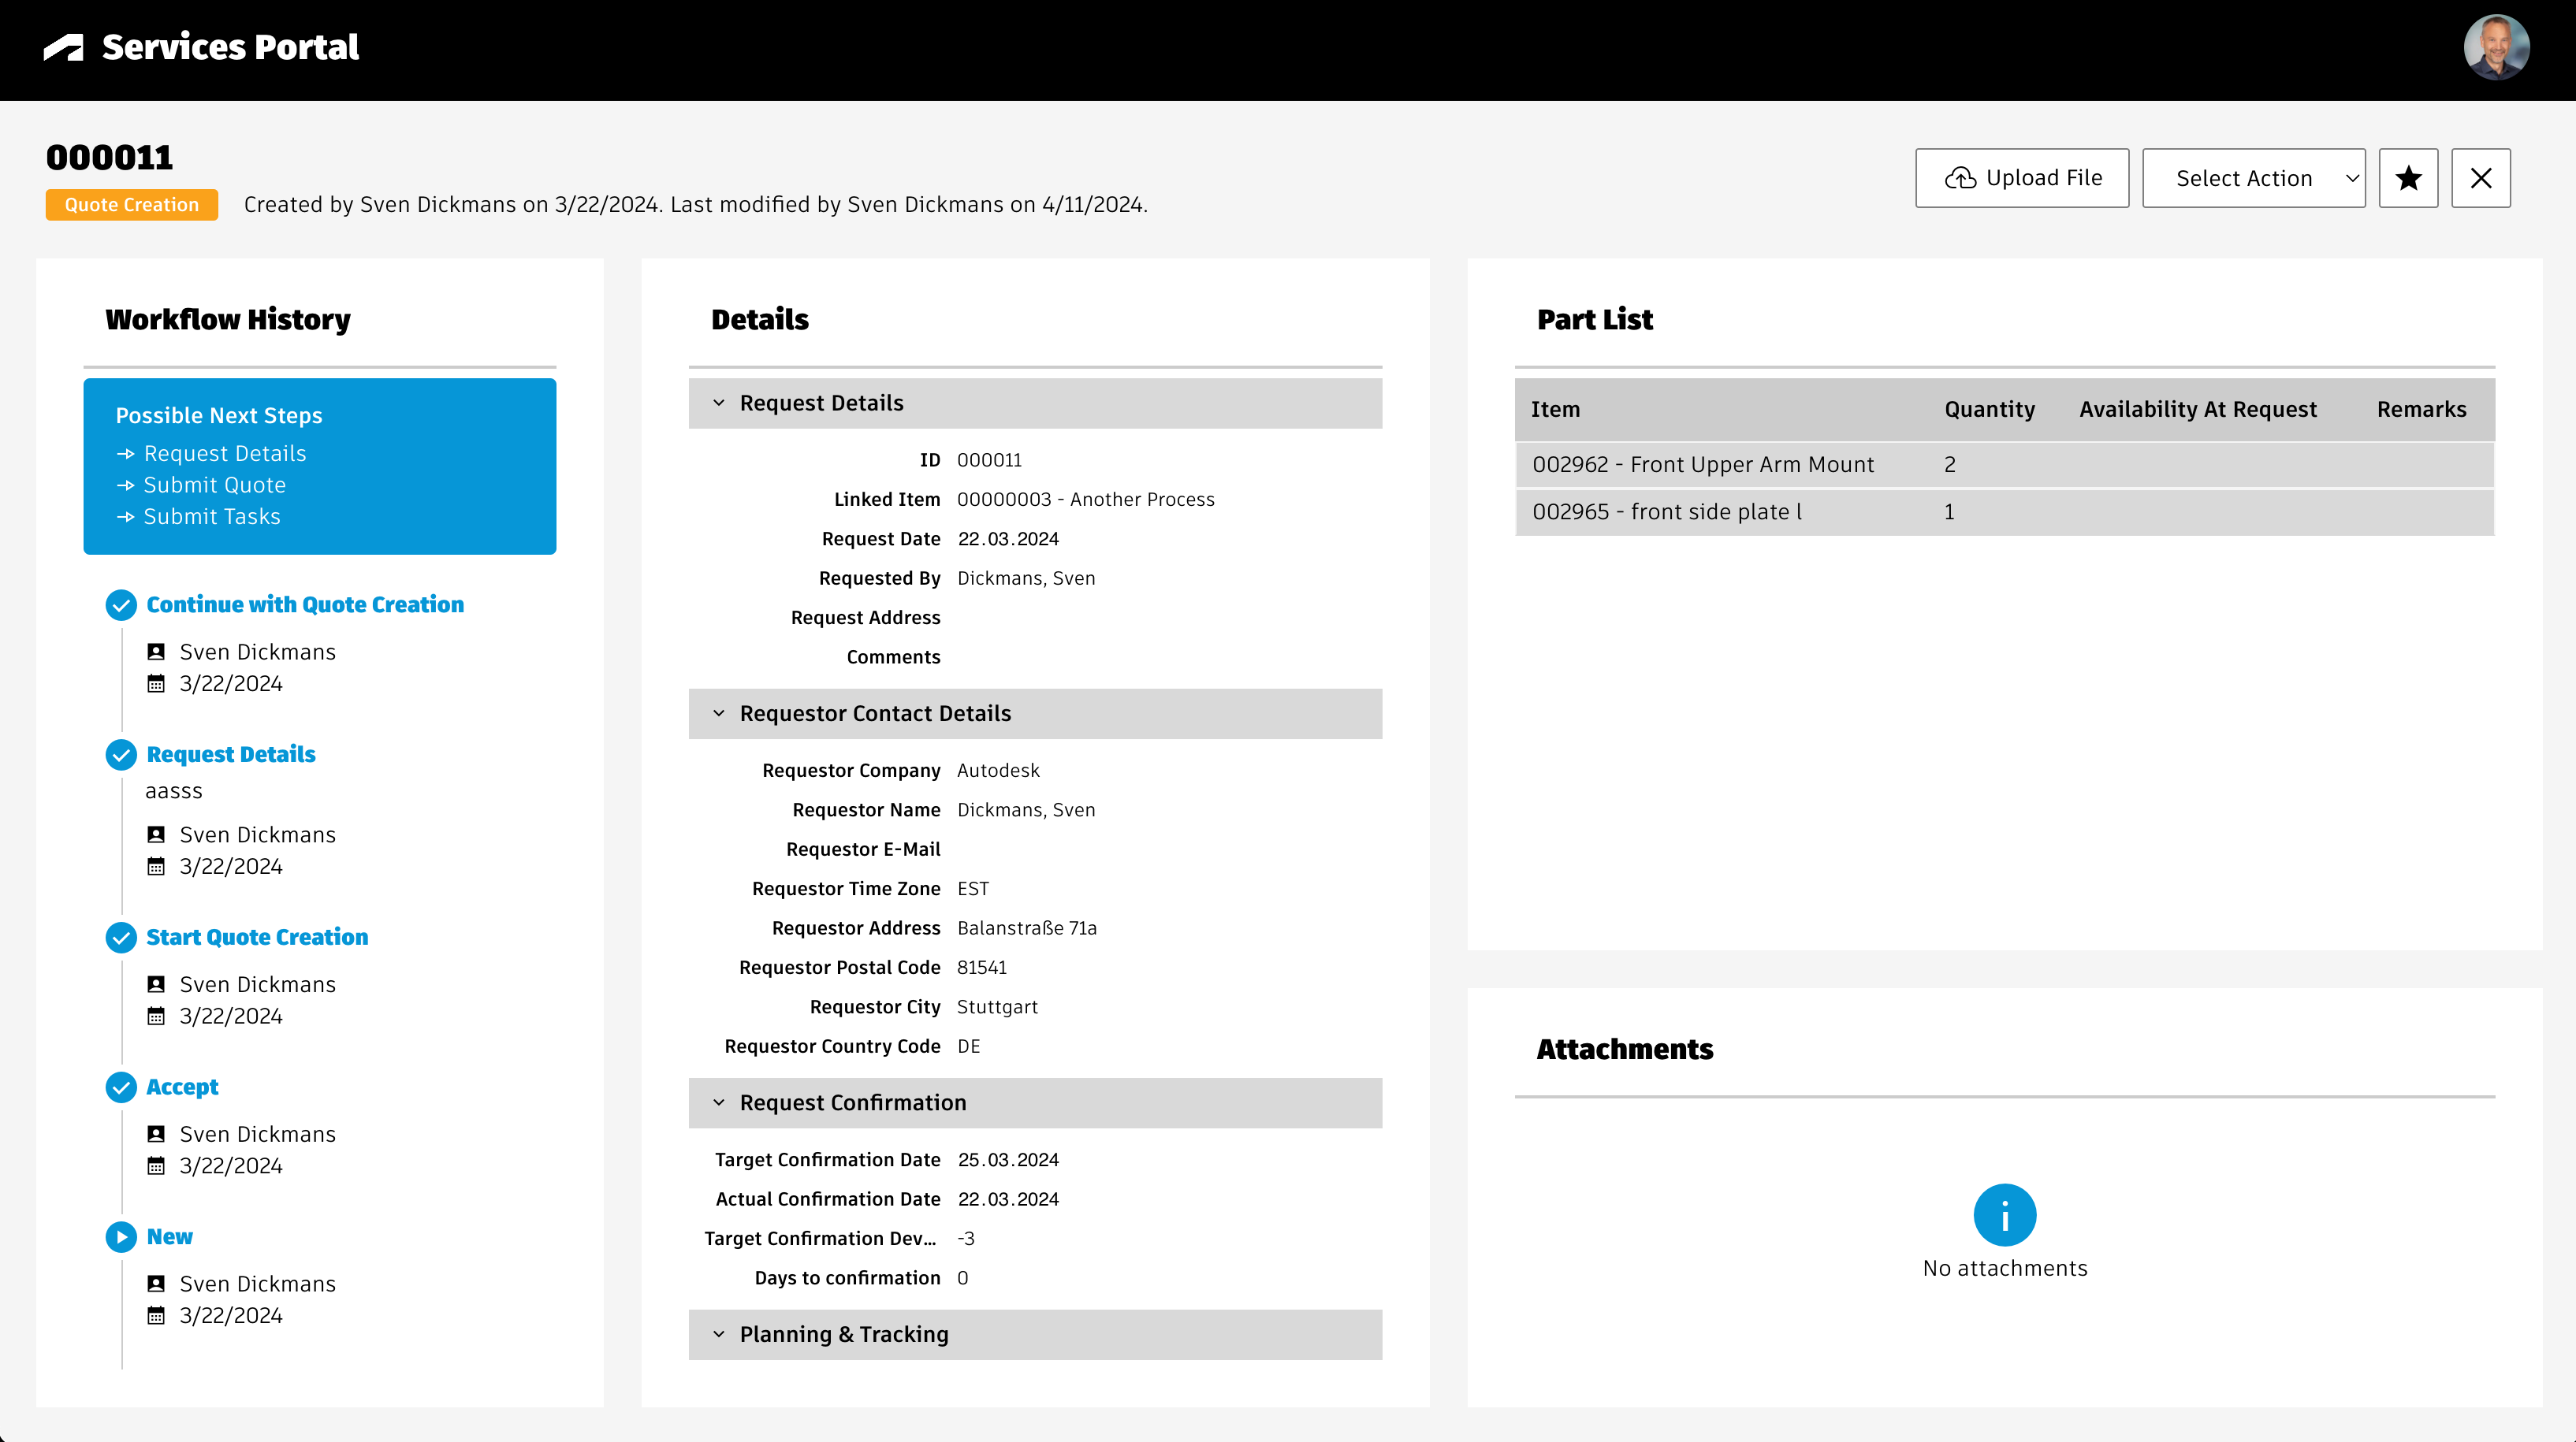The image size is (2576, 1442).
Task: Collapse the Request Confirmation section
Action: (x=719, y=1103)
